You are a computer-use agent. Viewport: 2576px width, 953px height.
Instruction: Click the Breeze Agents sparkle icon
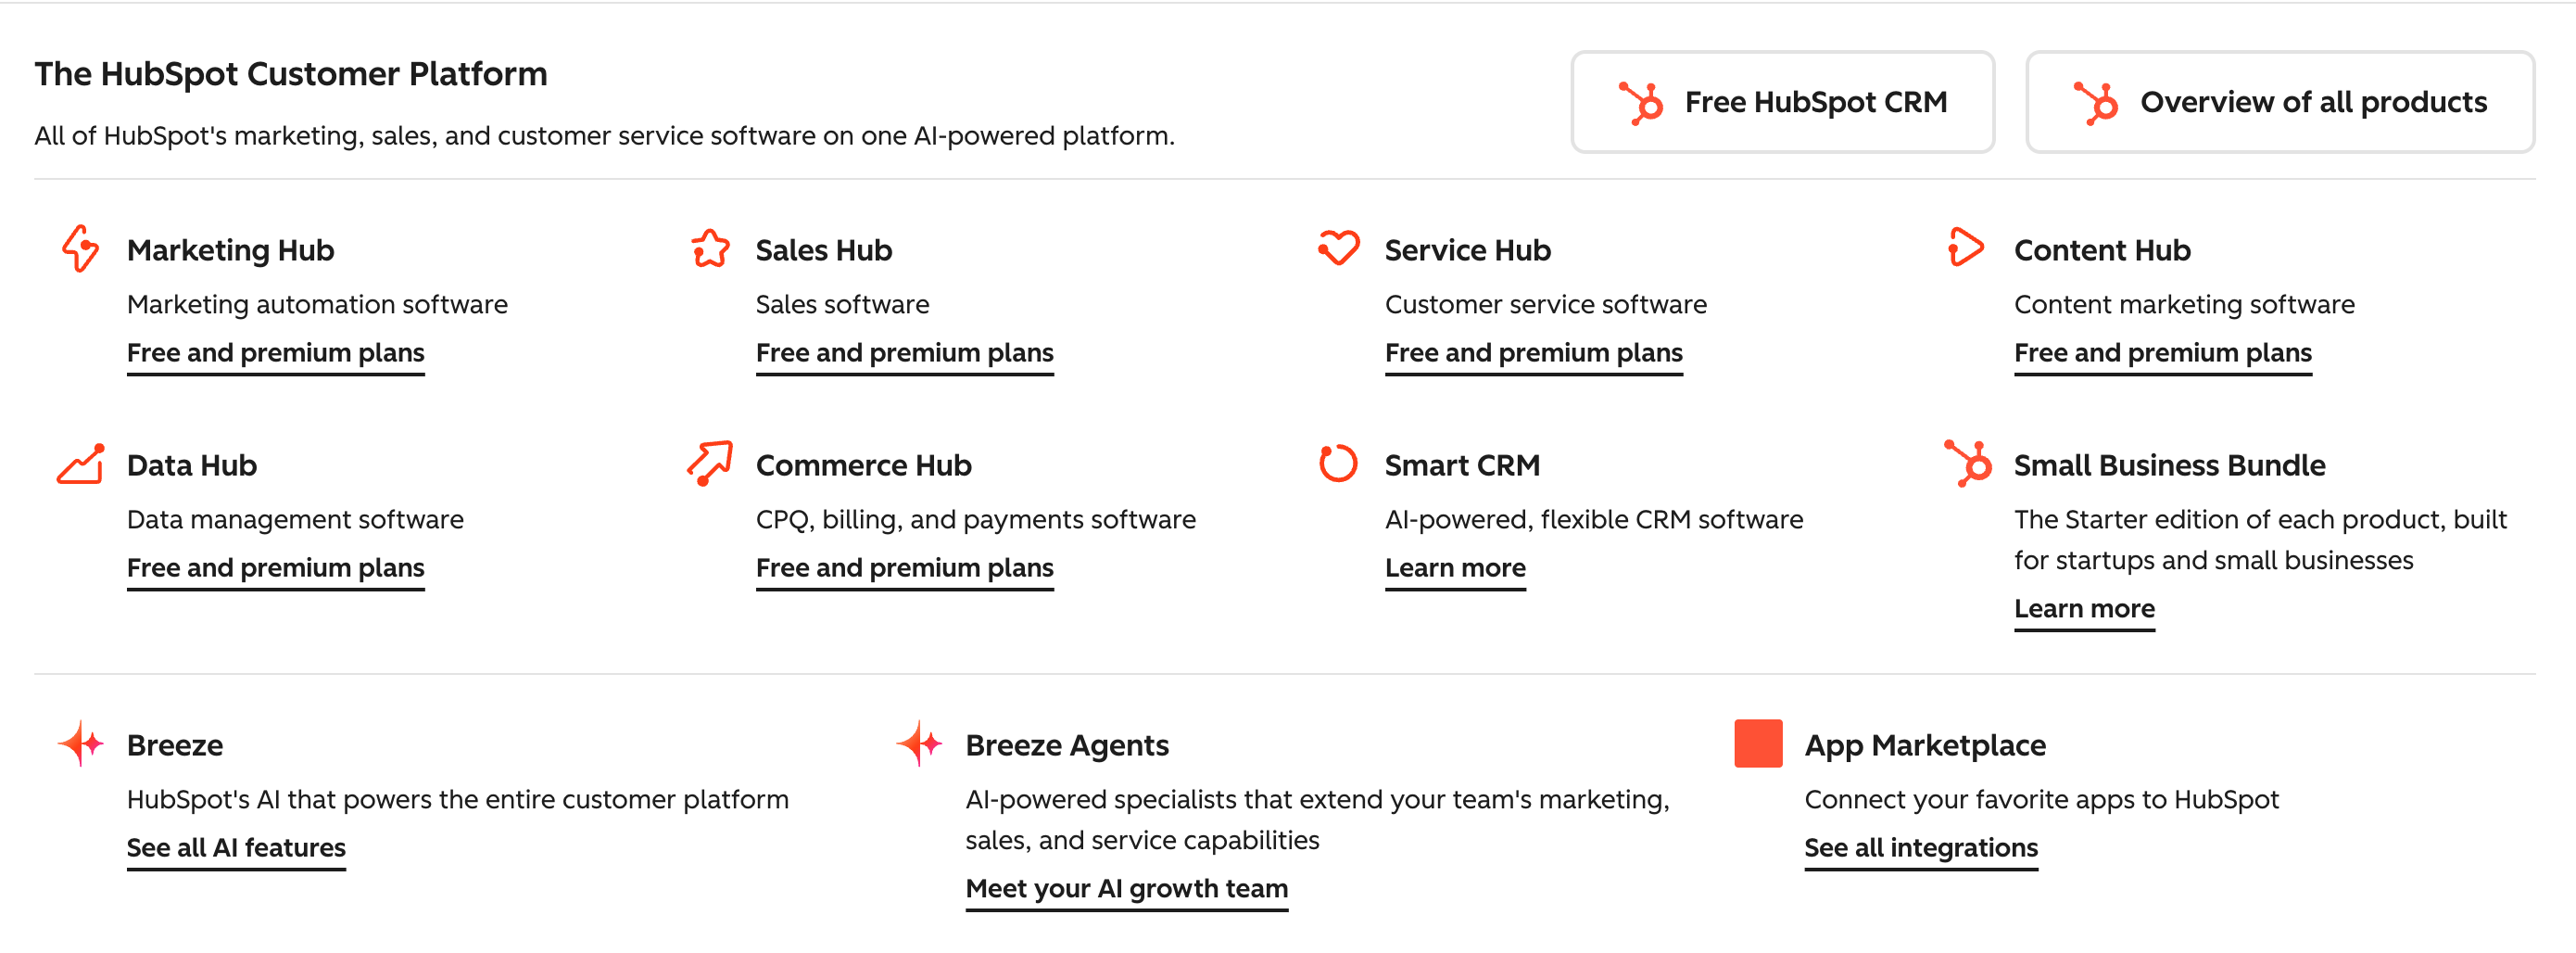(x=920, y=743)
